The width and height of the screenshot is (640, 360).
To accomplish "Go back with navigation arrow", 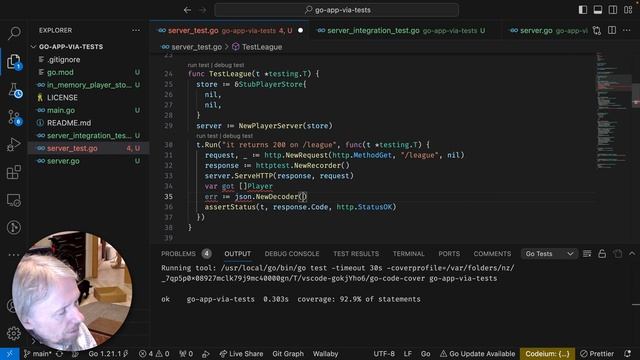I will tap(187, 10).
